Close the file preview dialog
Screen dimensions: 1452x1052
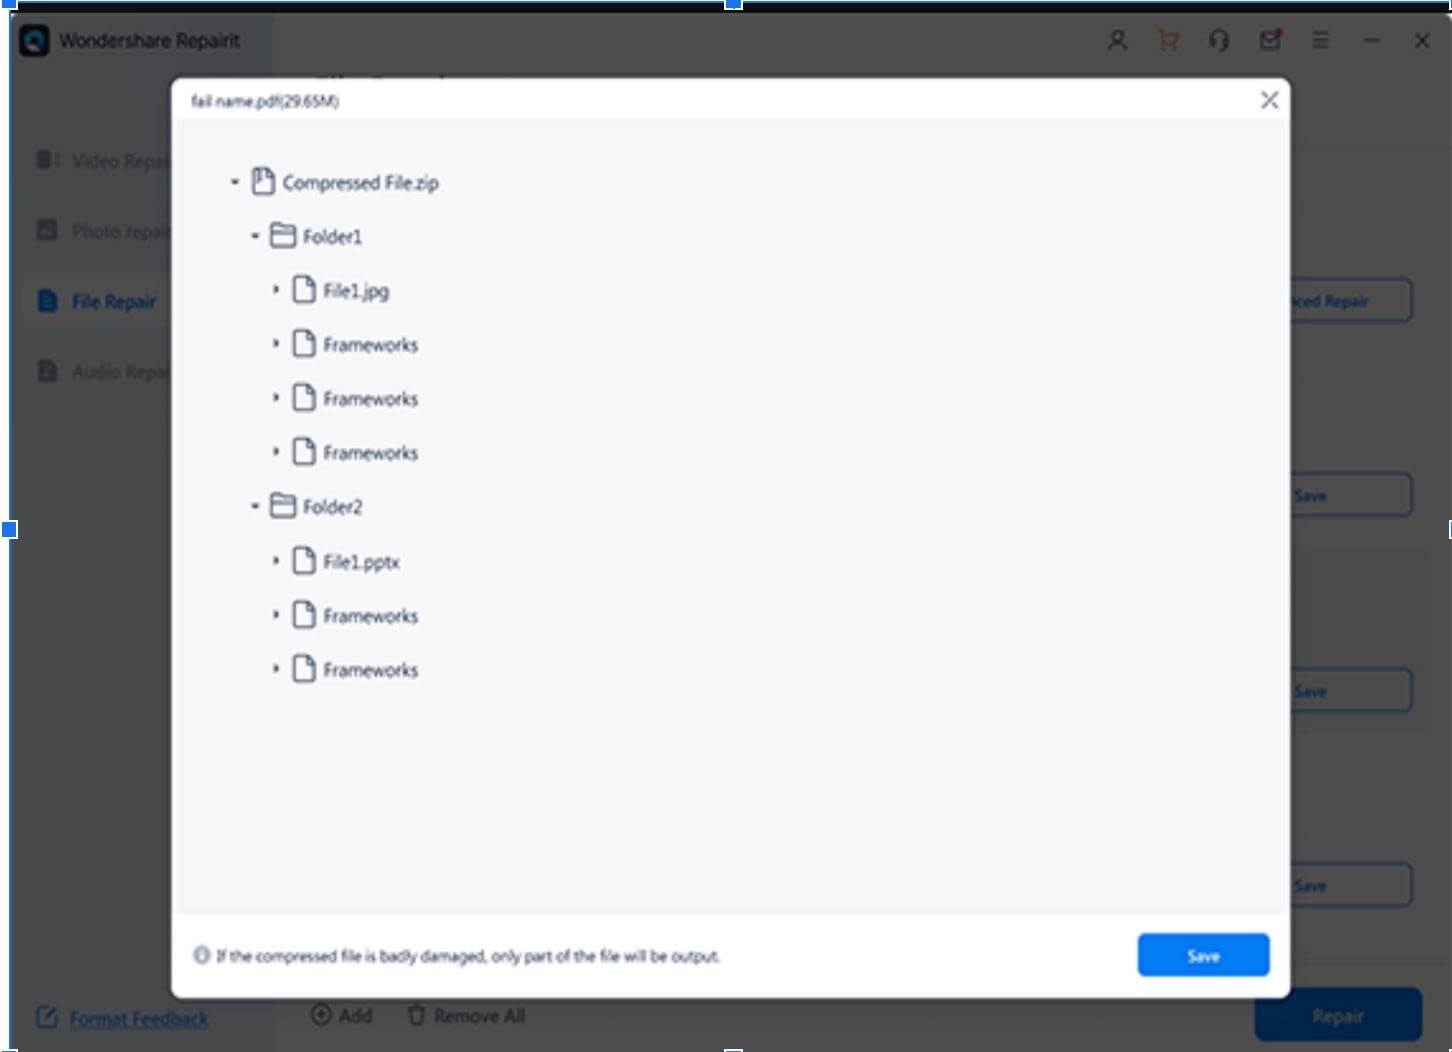click(x=1269, y=100)
